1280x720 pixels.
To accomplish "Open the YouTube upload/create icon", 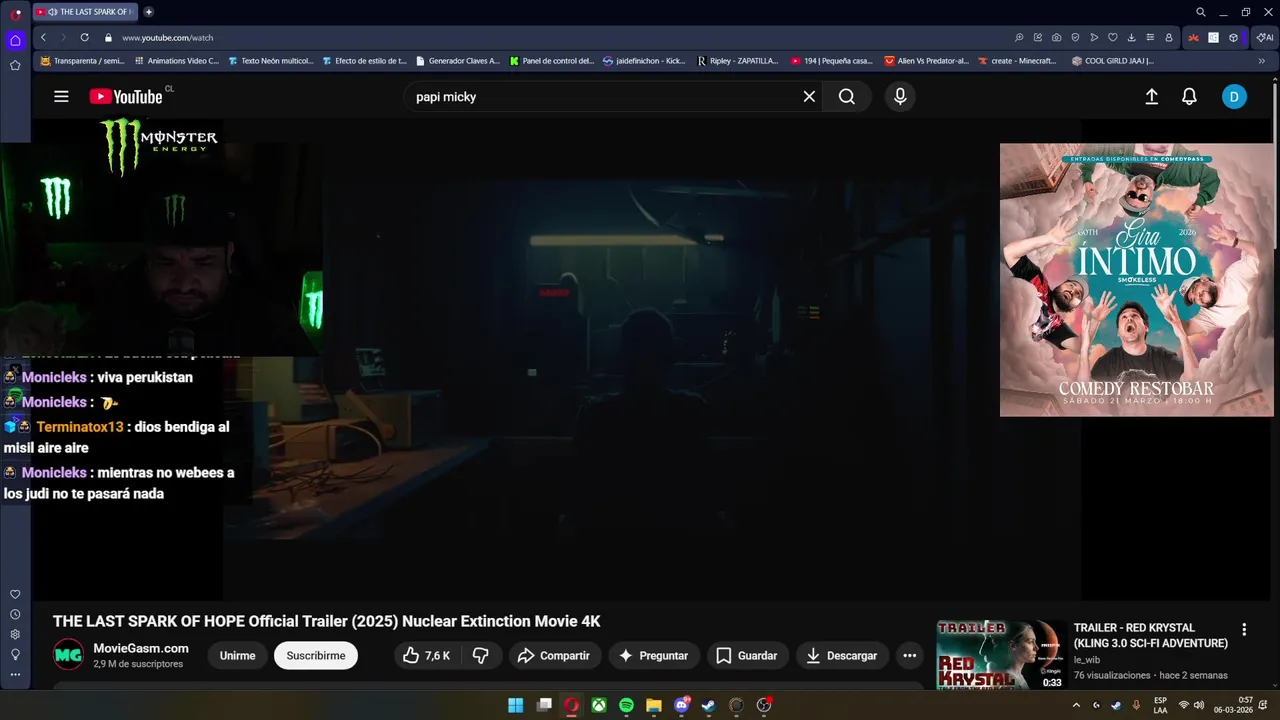I will [x=1151, y=97].
